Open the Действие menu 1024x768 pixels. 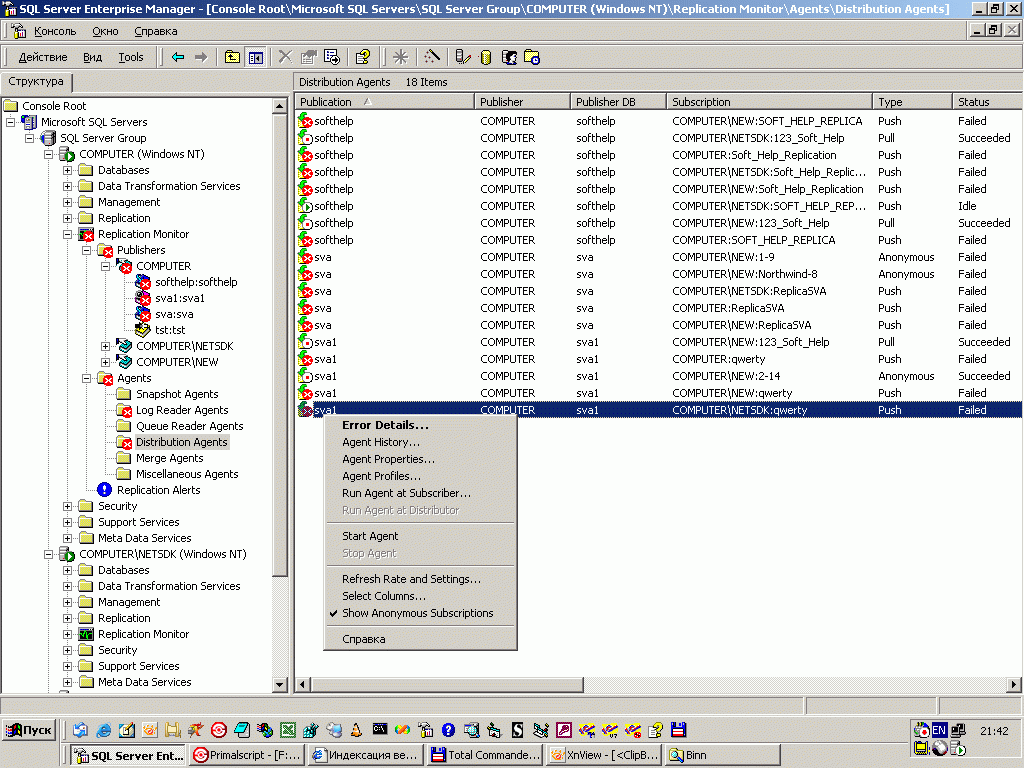[42, 57]
